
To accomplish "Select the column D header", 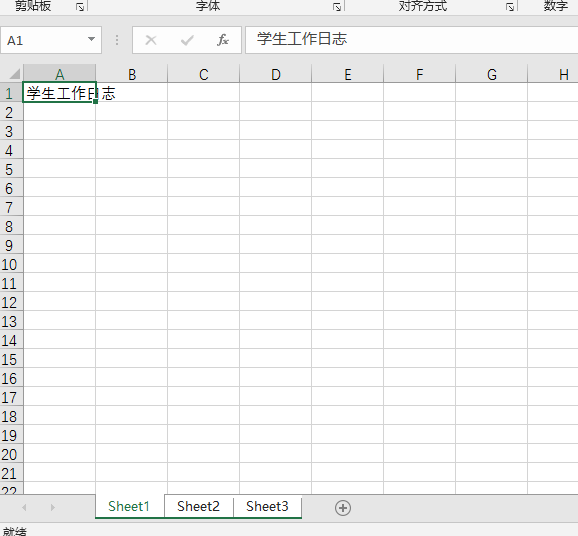I will coord(275,74).
